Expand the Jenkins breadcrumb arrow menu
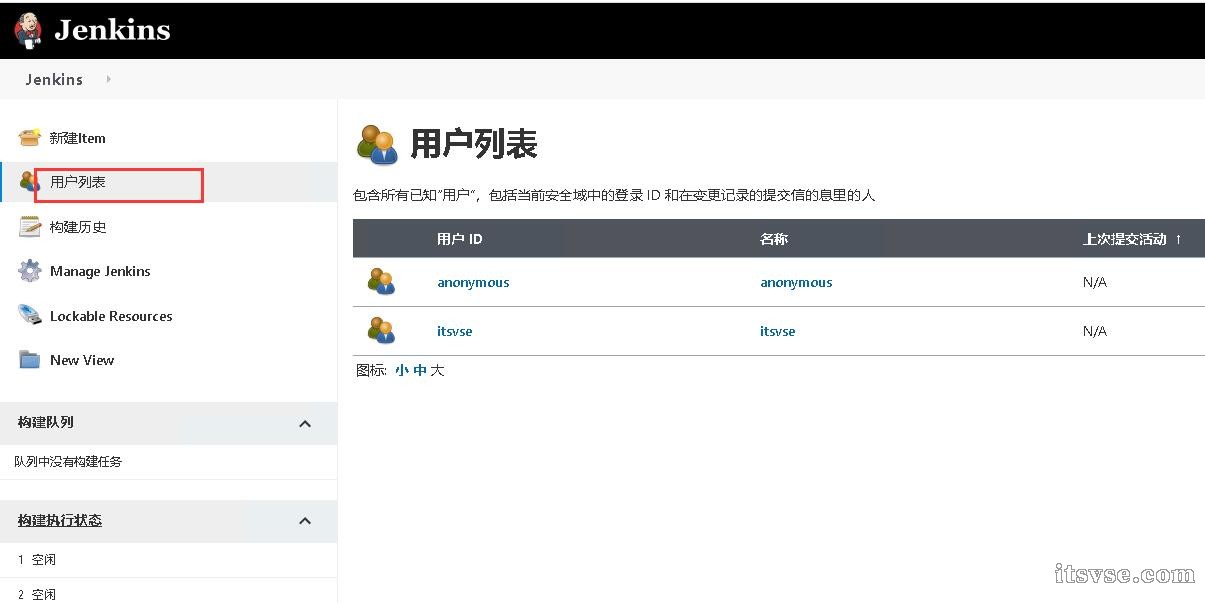Image resolution: width=1205 pixels, height=603 pixels. click(x=108, y=79)
